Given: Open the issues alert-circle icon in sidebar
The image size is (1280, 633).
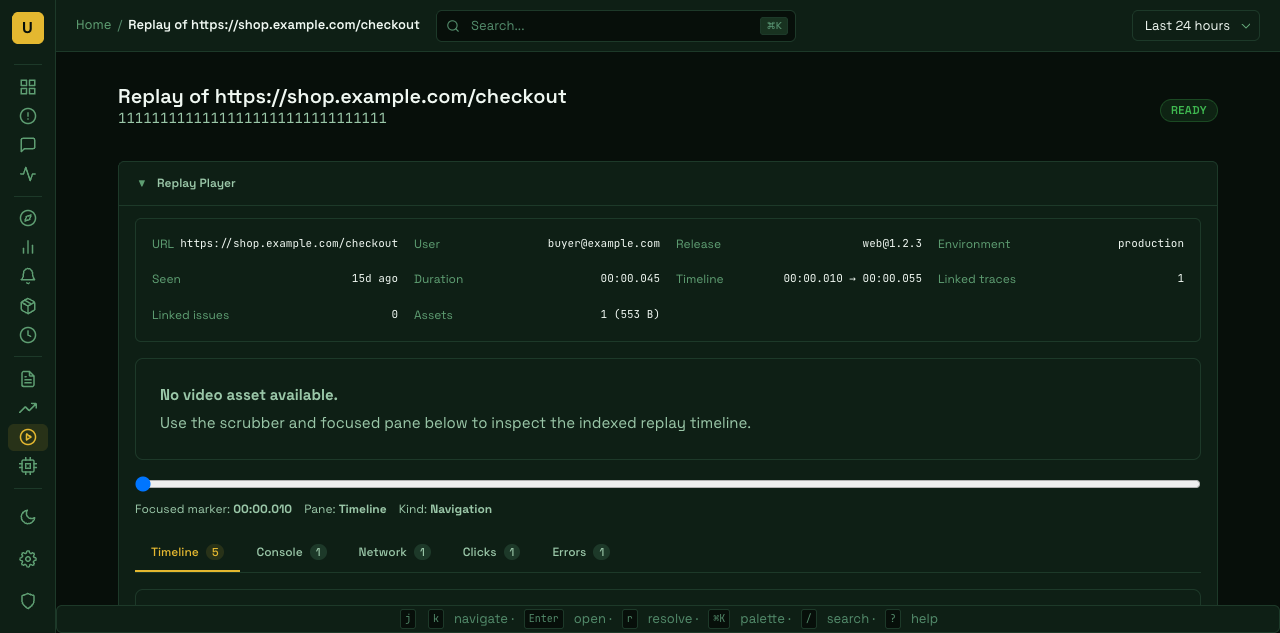Looking at the screenshot, I should pyautogui.click(x=28, y=116).
